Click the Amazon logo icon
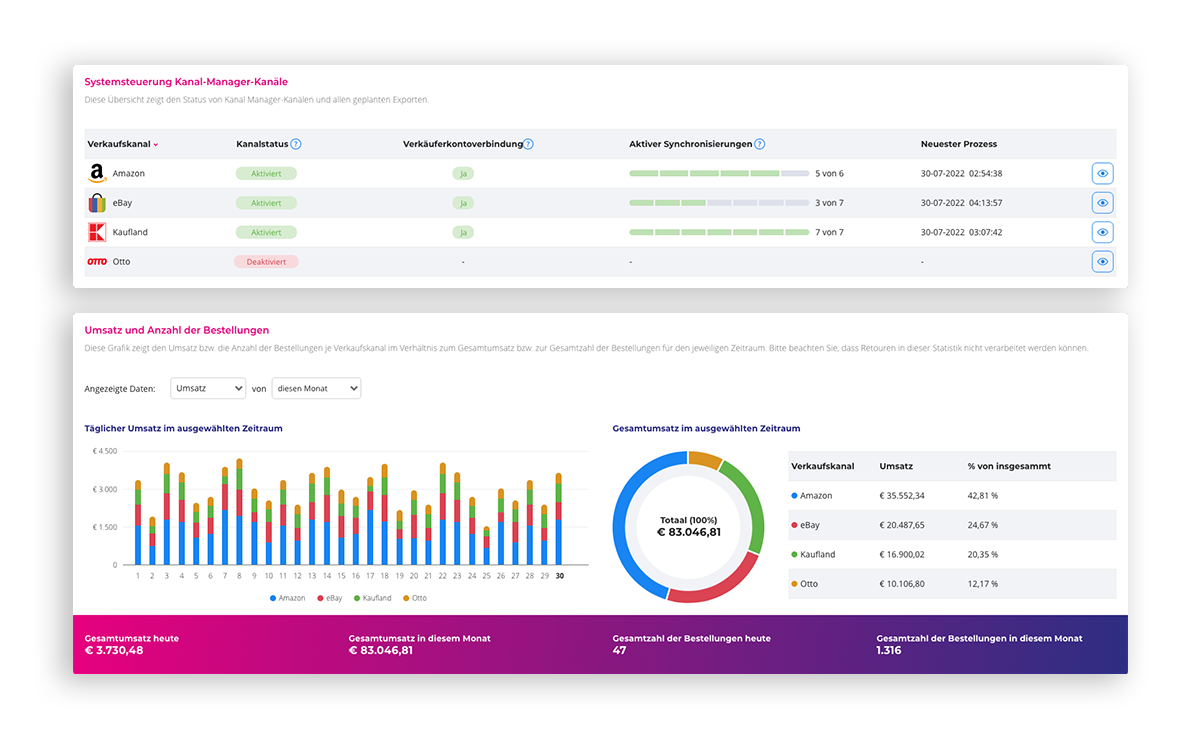Image resolution: width=1200 pixels, height=750 pixels. (97, 174)
